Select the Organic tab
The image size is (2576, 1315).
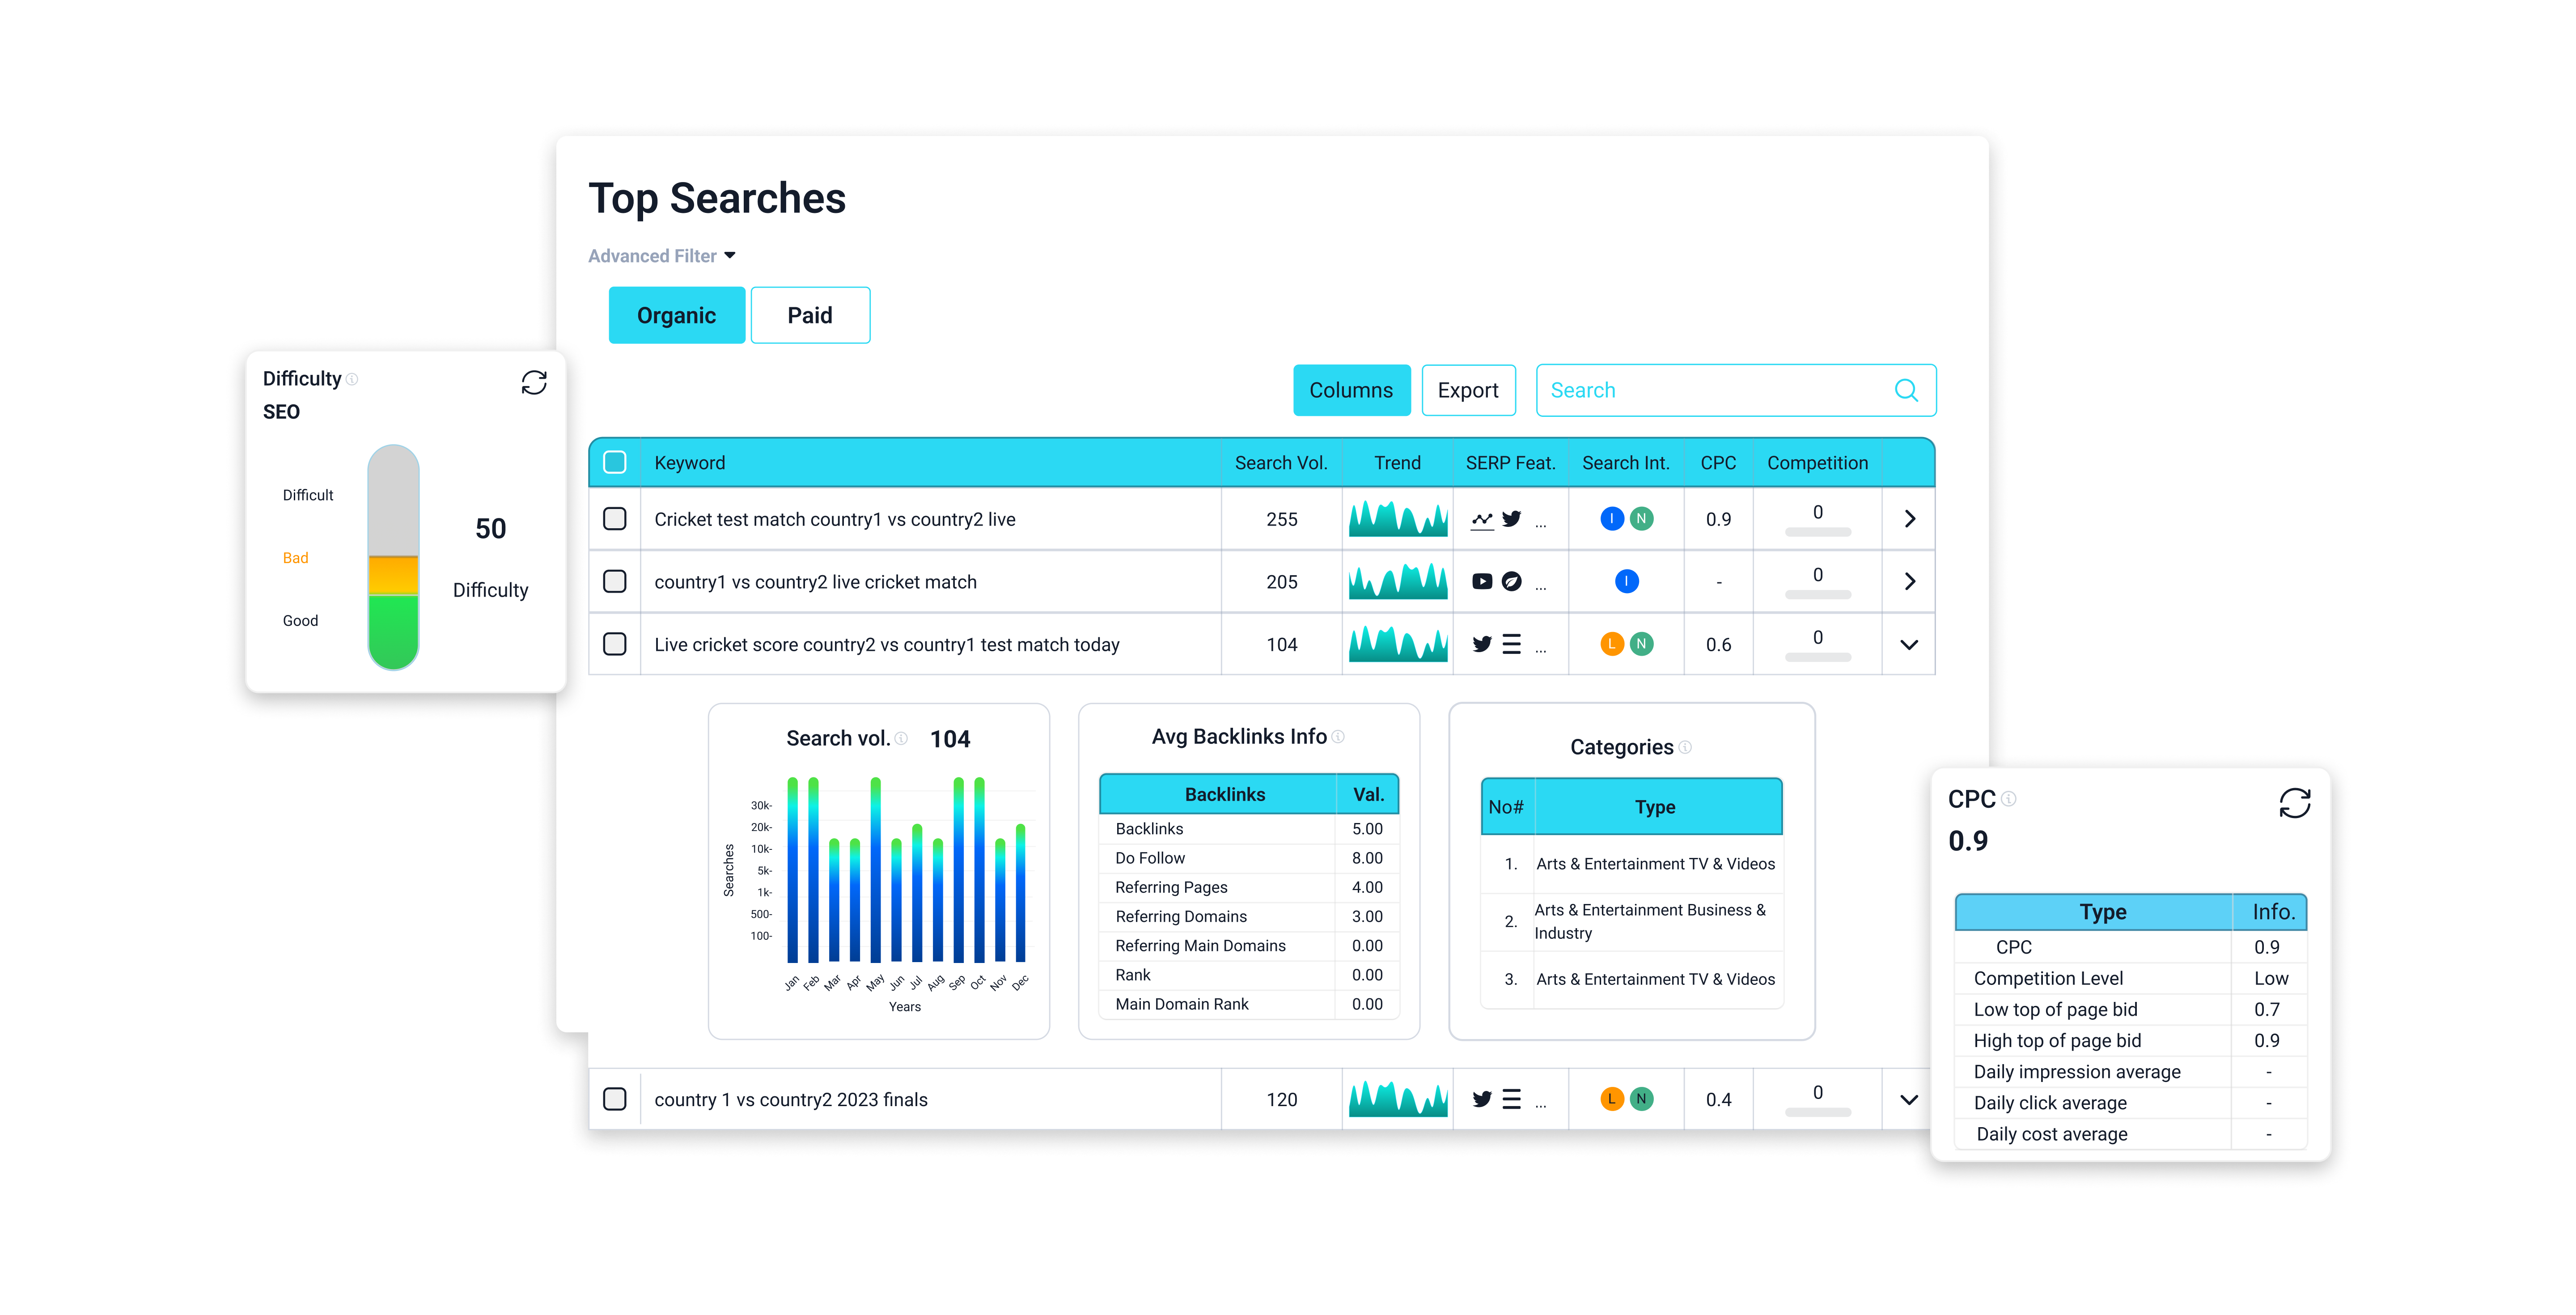pos(676,316)
